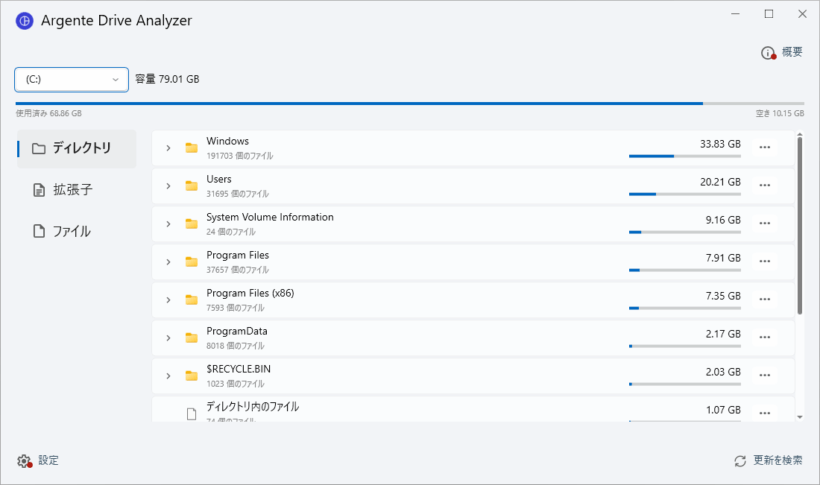Click 8018 個のファイル count text
This screenshot has width=820, height=485.
[235, 346]
